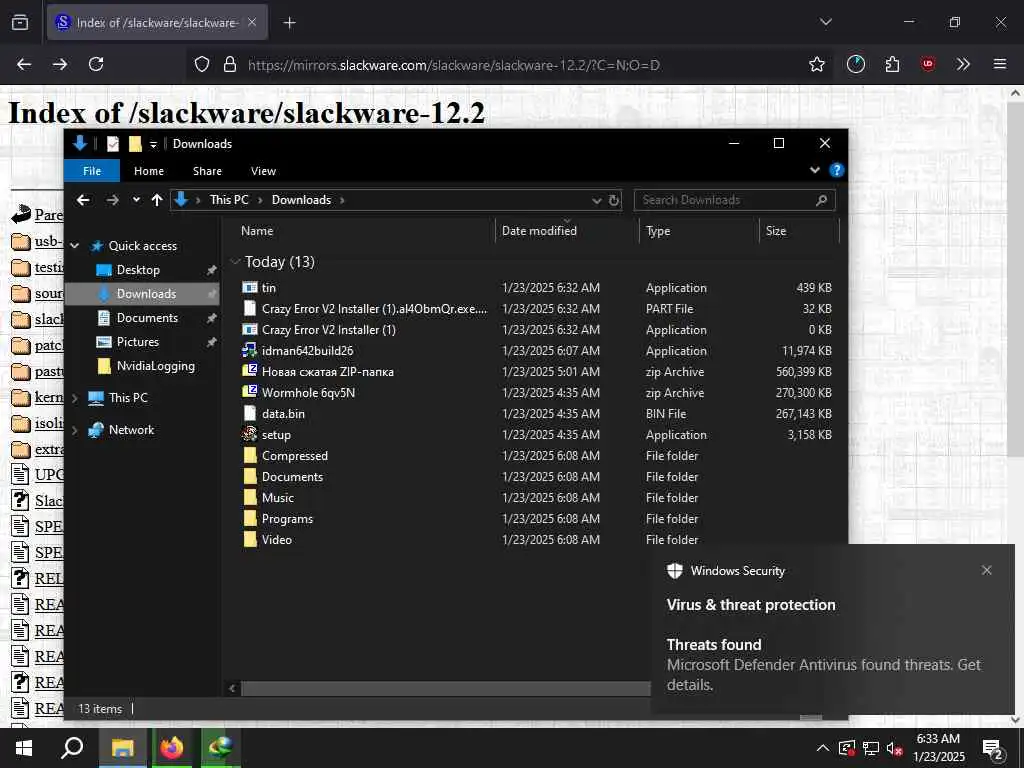This screenshot has width=1024, height=768.
Task: Switch to Firefox on the taskbar
Action: (x=171, y=748)
